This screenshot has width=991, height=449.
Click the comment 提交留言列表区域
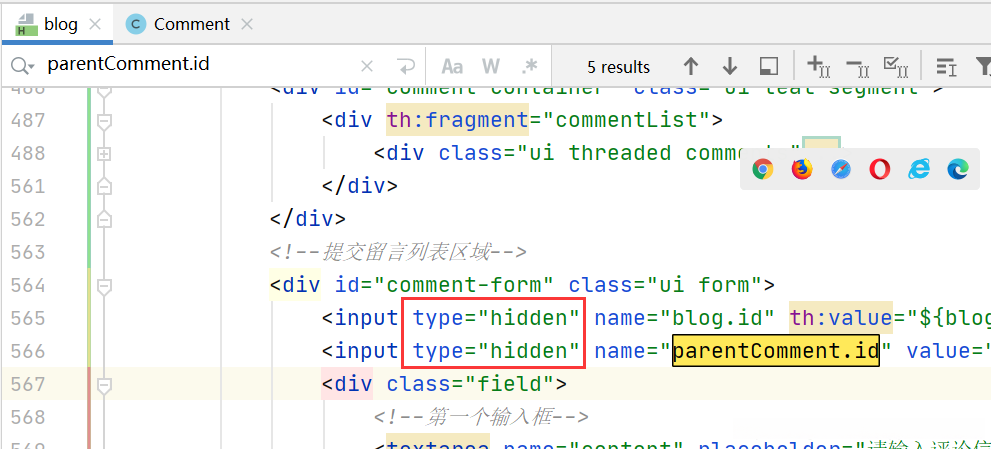click(x=398, y=252)
